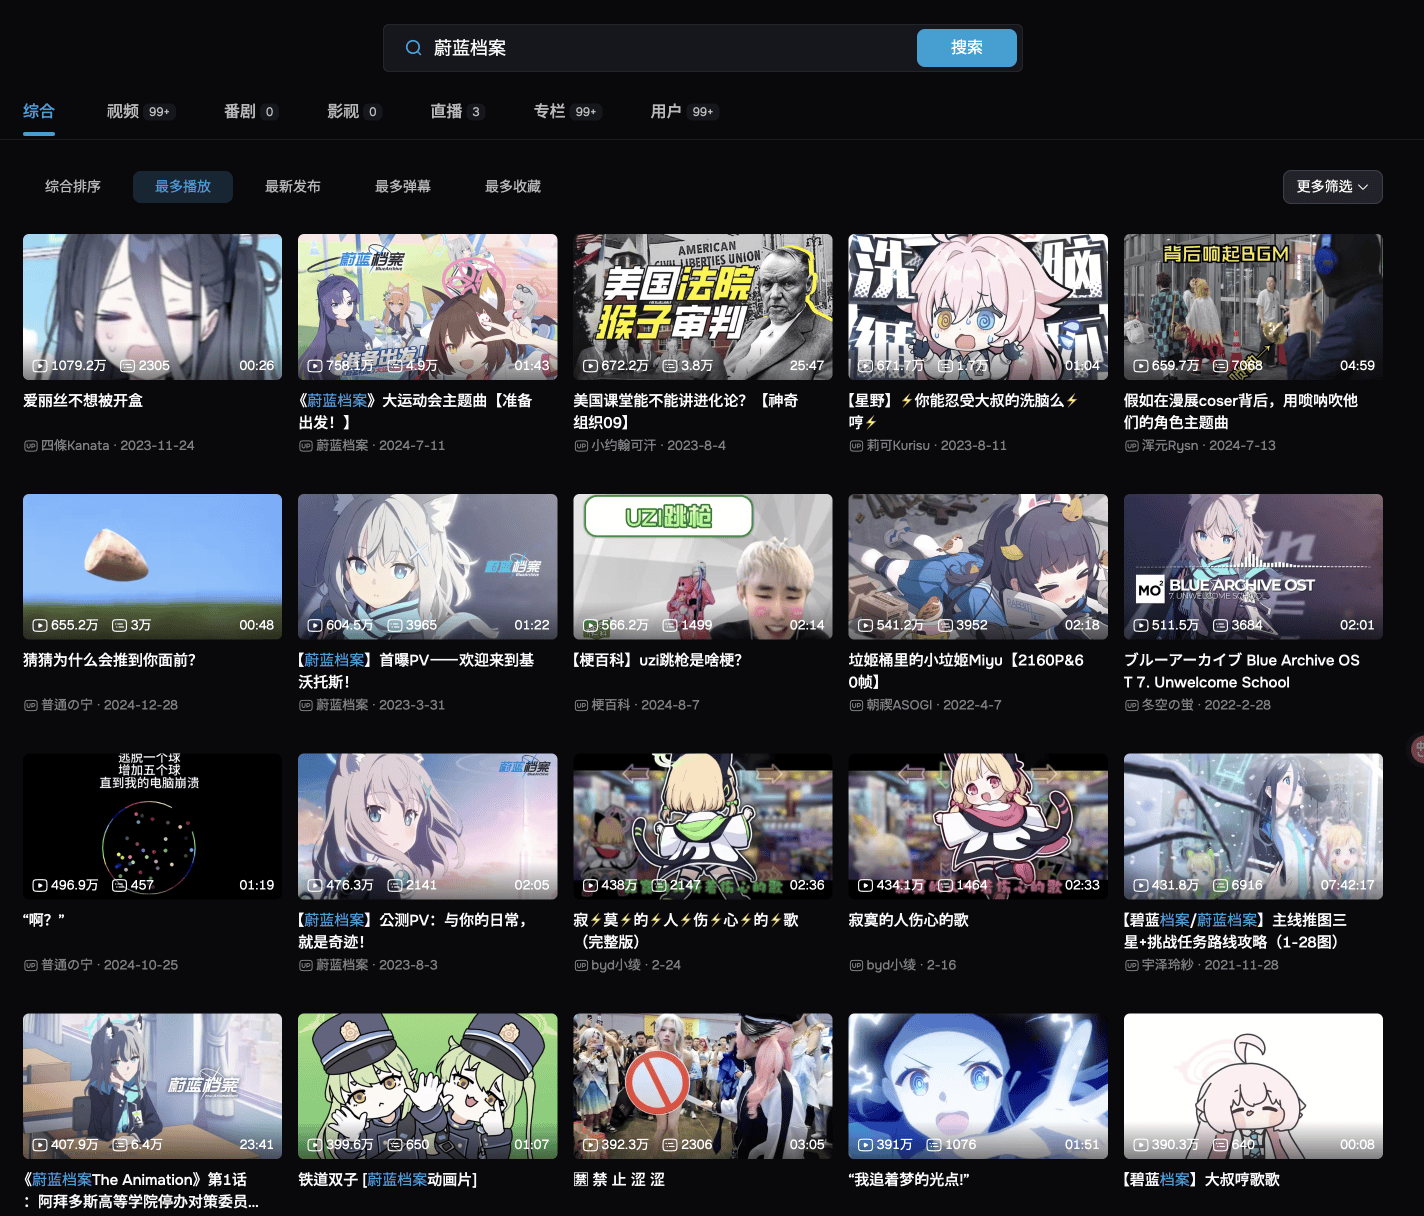Open BLUE ARCHIVE OST thumbnail

[1253, 566]
